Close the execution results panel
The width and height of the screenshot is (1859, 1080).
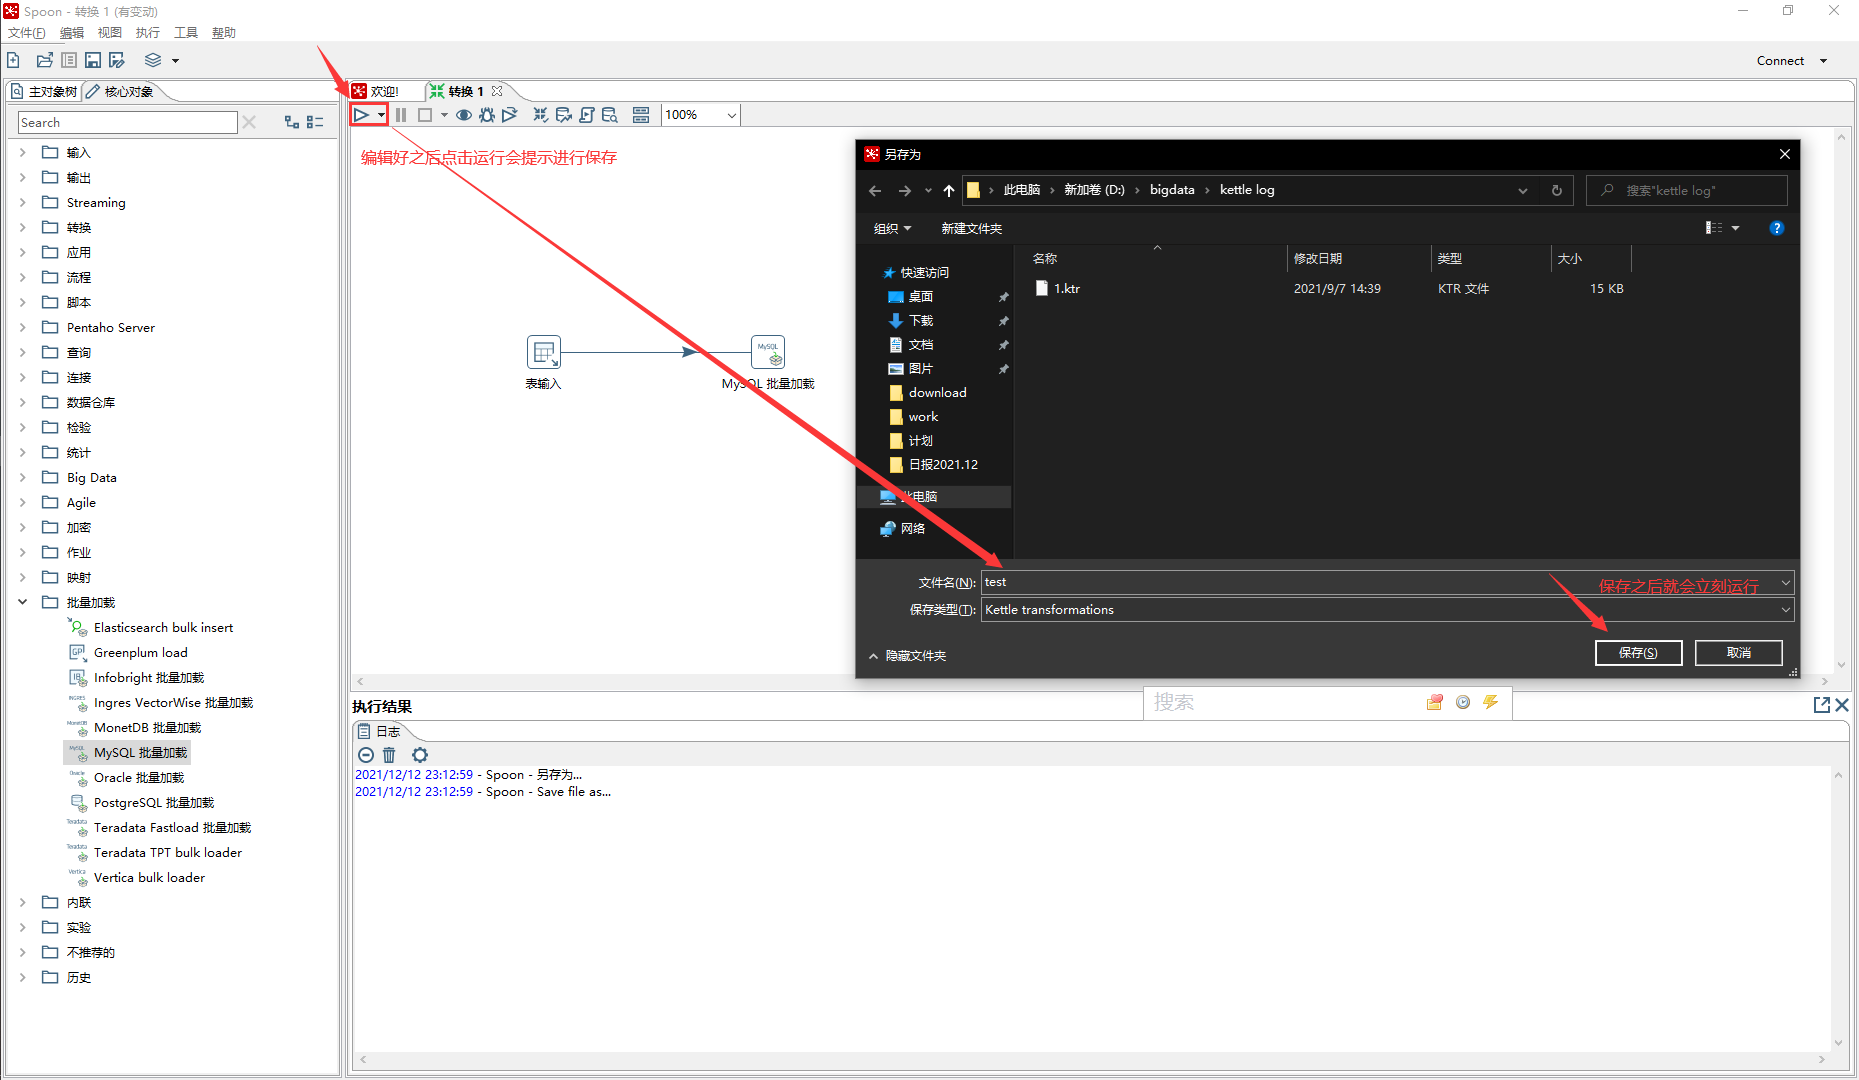pyautogui.click(x=1842, y=705)
